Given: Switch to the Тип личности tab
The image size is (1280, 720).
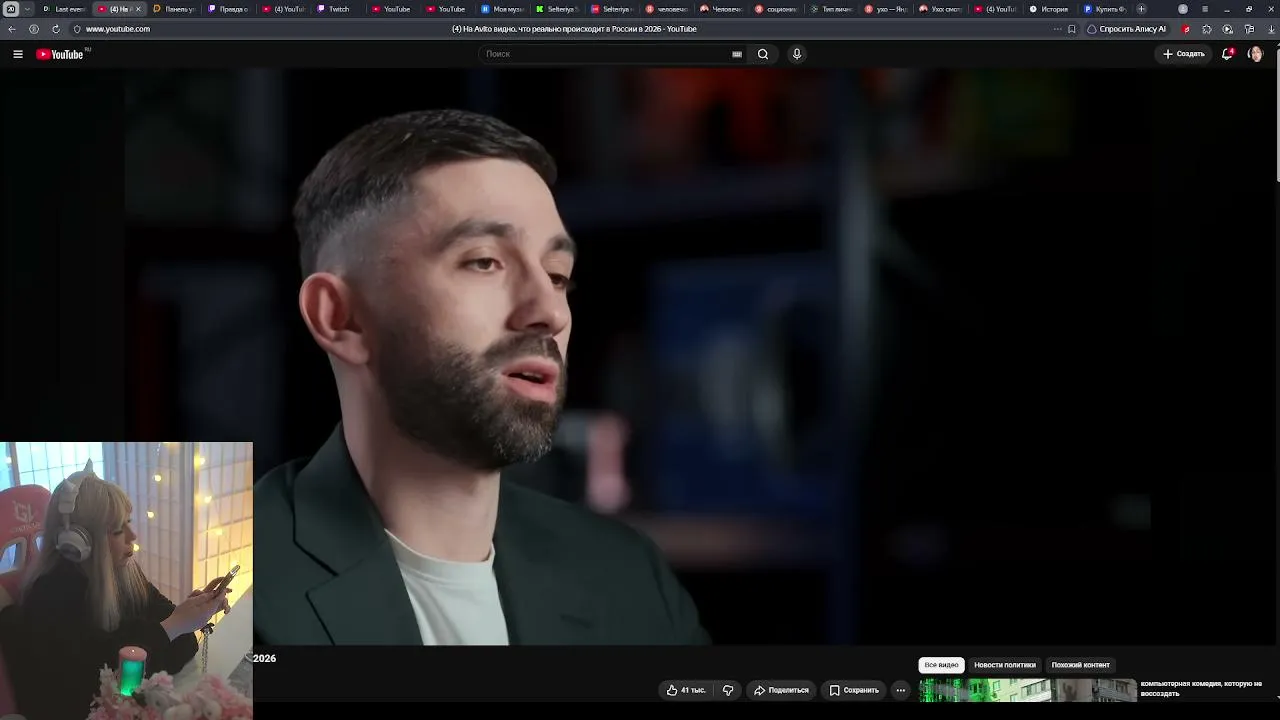Looking at the screenshot, I should (830, 9).
